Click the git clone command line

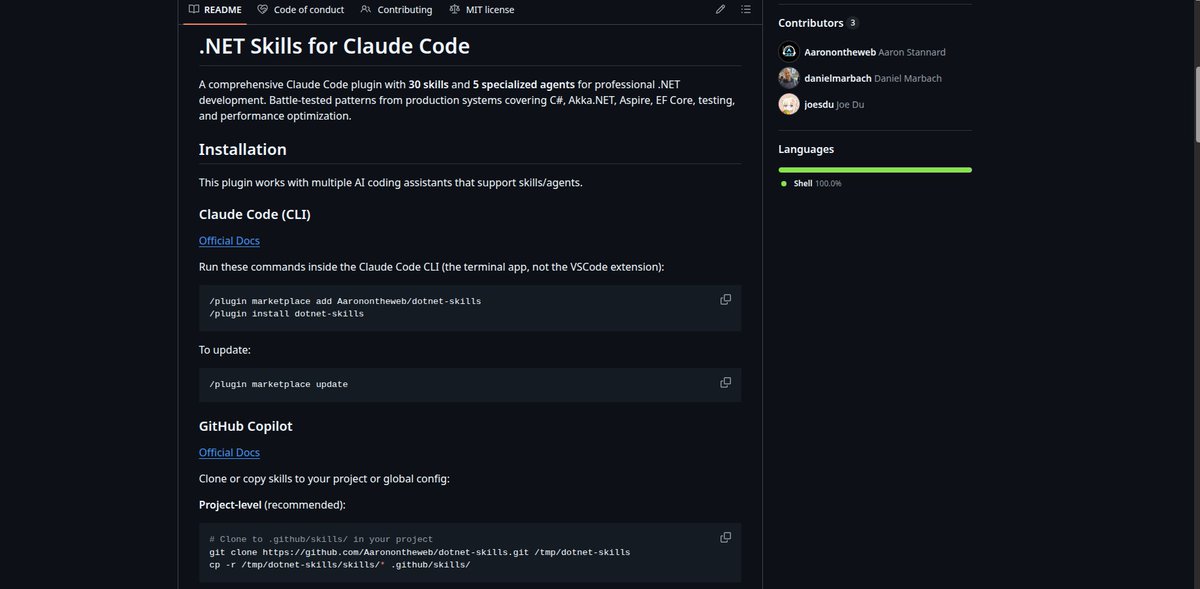tap(419, 552)
